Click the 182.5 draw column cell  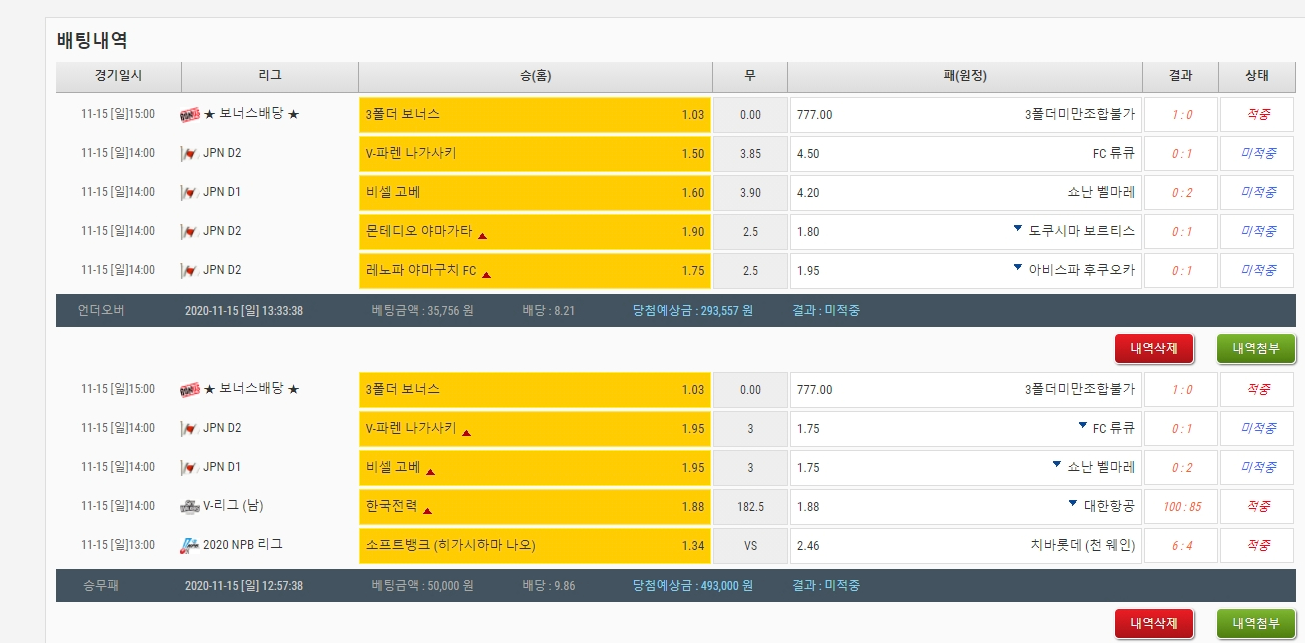pyautogui.click(x=750, y=507)
